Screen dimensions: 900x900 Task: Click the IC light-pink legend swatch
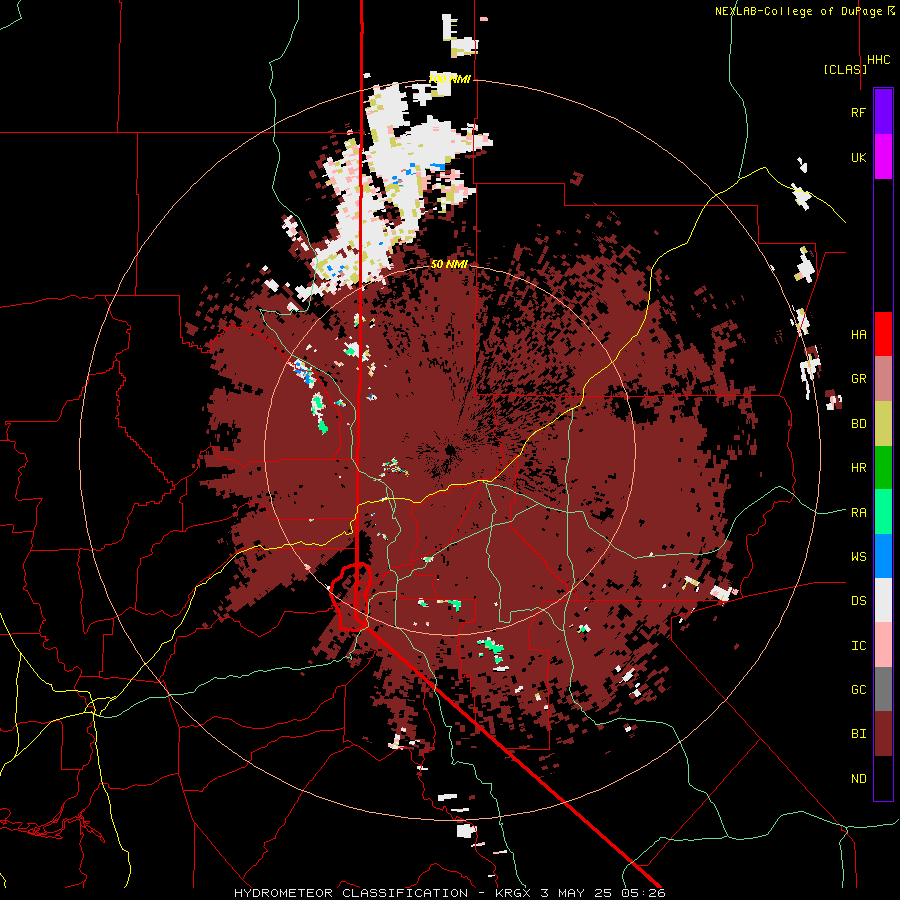click(883, 645)
